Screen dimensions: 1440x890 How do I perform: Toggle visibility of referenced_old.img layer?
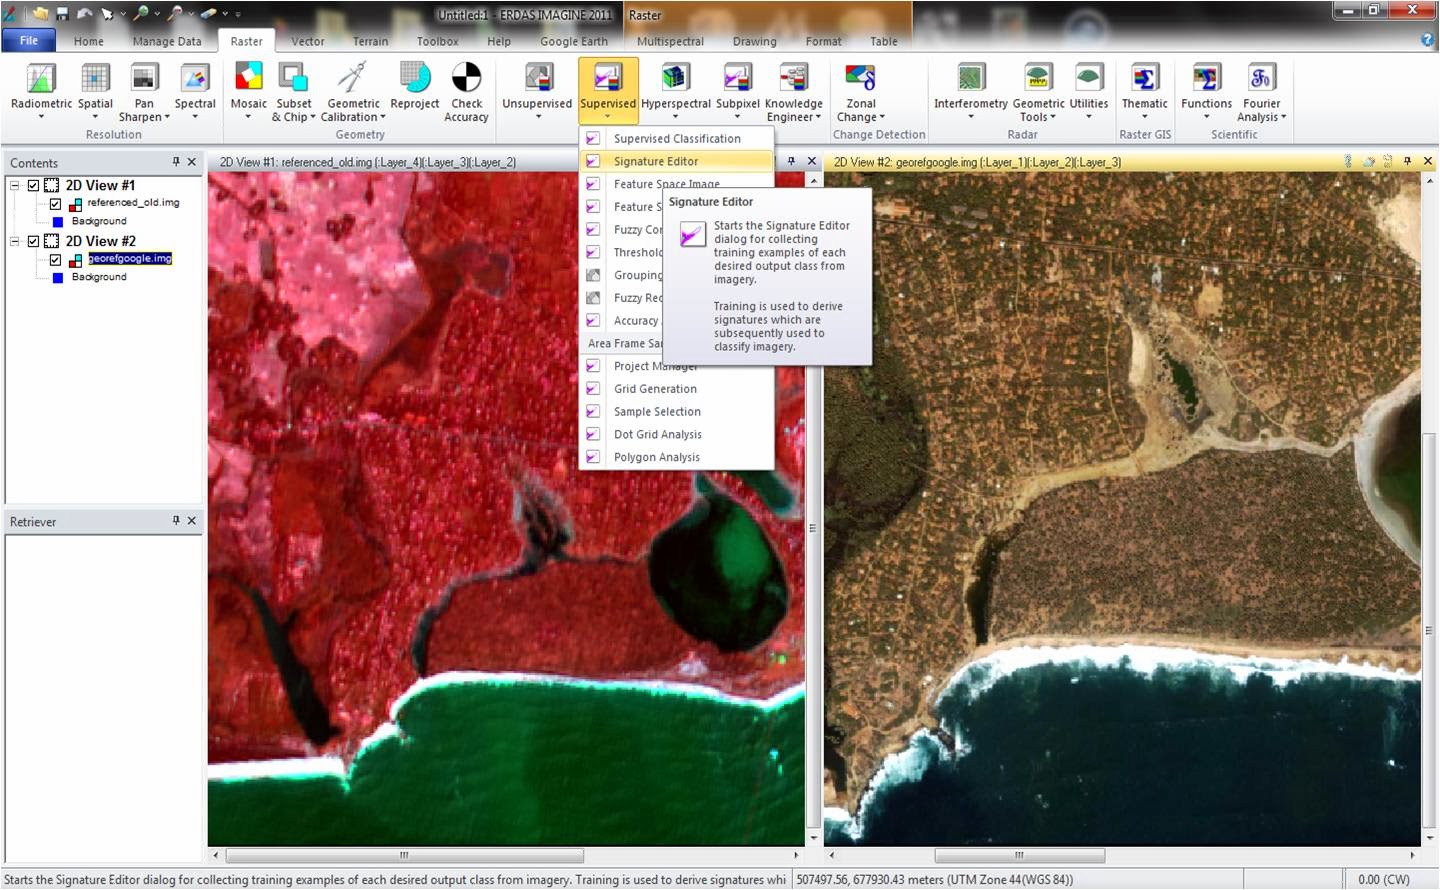point(55,202)
